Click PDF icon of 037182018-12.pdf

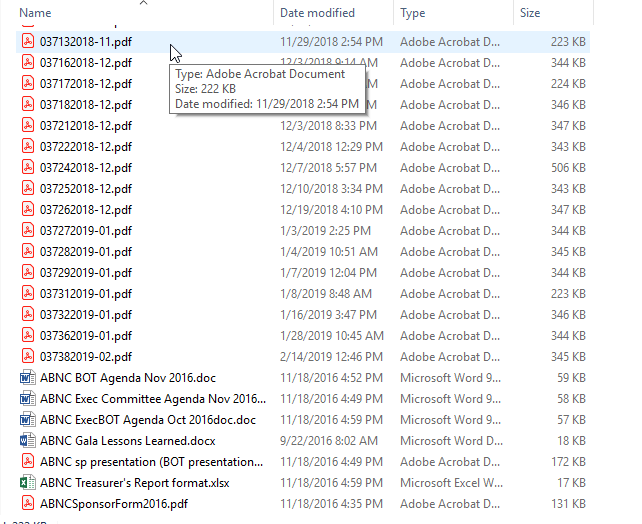tap(27, 104)
